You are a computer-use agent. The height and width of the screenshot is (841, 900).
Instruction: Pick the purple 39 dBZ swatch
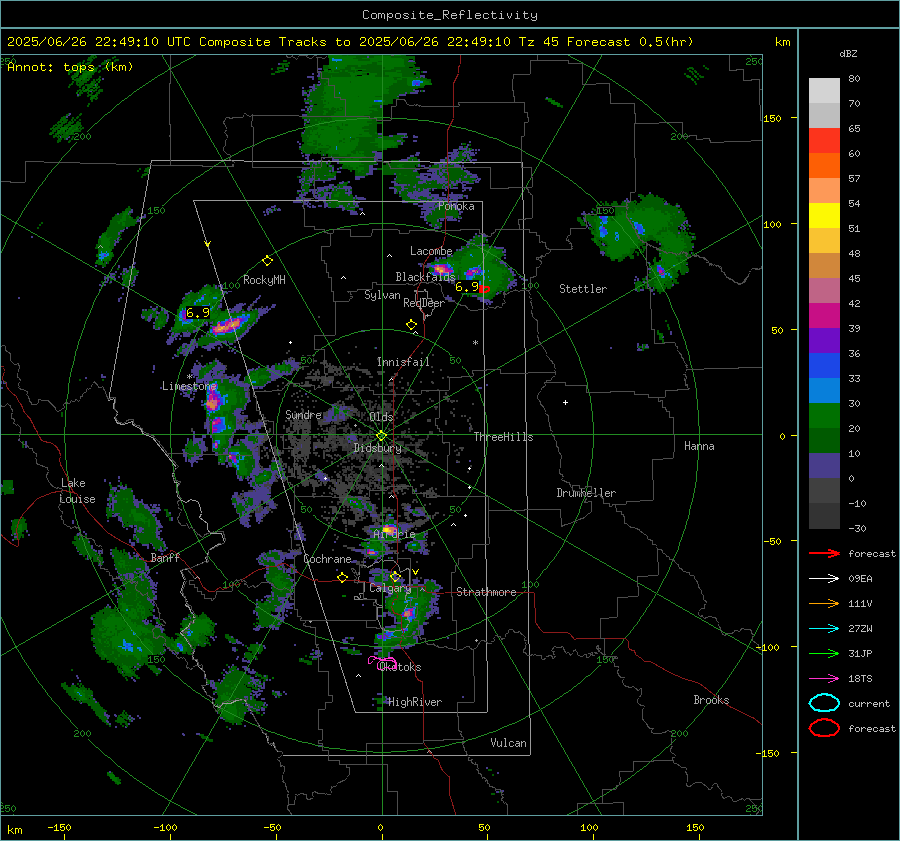coord(824,340)
